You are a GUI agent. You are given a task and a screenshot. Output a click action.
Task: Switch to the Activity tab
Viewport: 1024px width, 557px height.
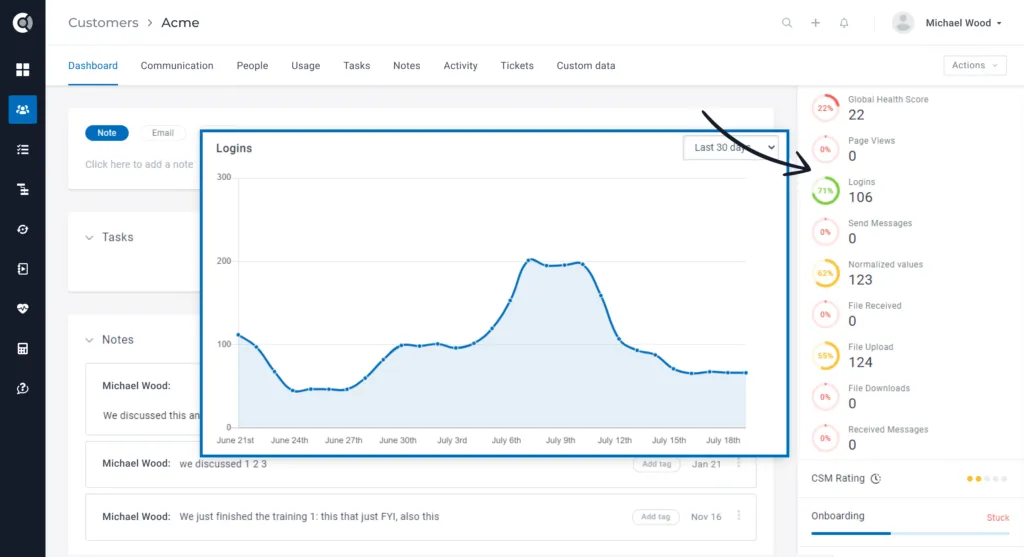[x=460, y=65]
